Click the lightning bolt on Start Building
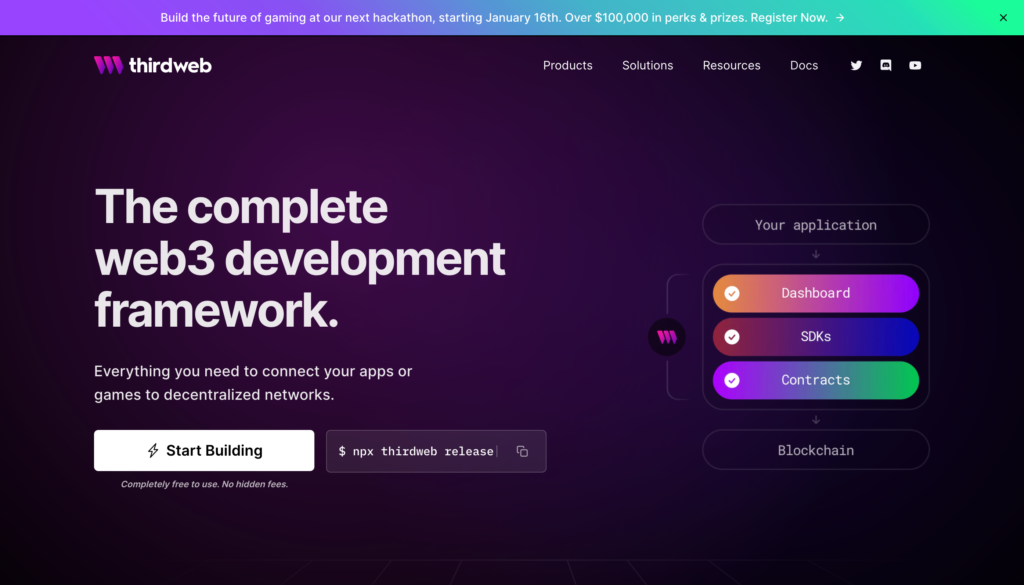This screenshot has height=585, width=1024. pos(153,451)
